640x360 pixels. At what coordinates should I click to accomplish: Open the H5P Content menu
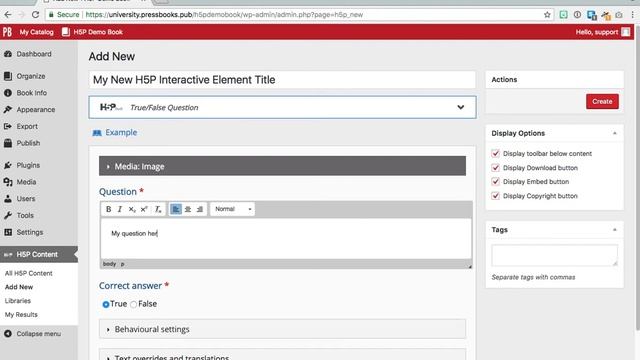click(39, 254)
